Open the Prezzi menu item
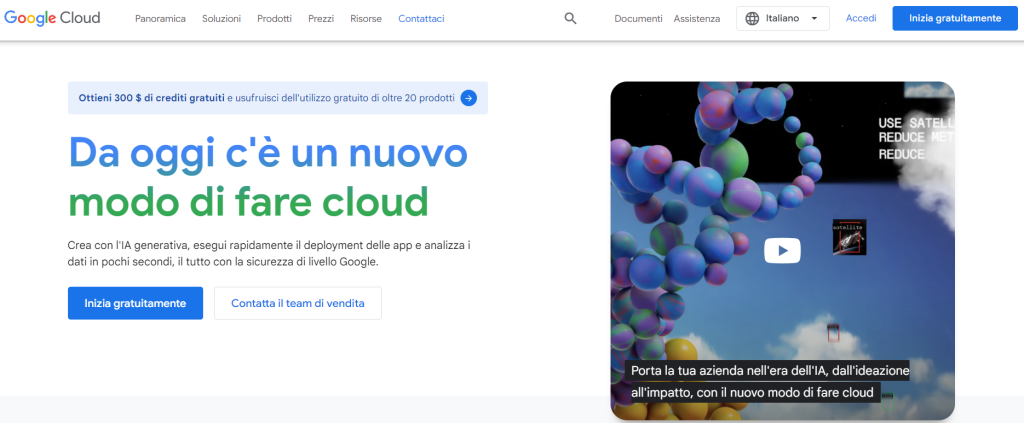This screenshot has height=423, width=1024. 321,19
